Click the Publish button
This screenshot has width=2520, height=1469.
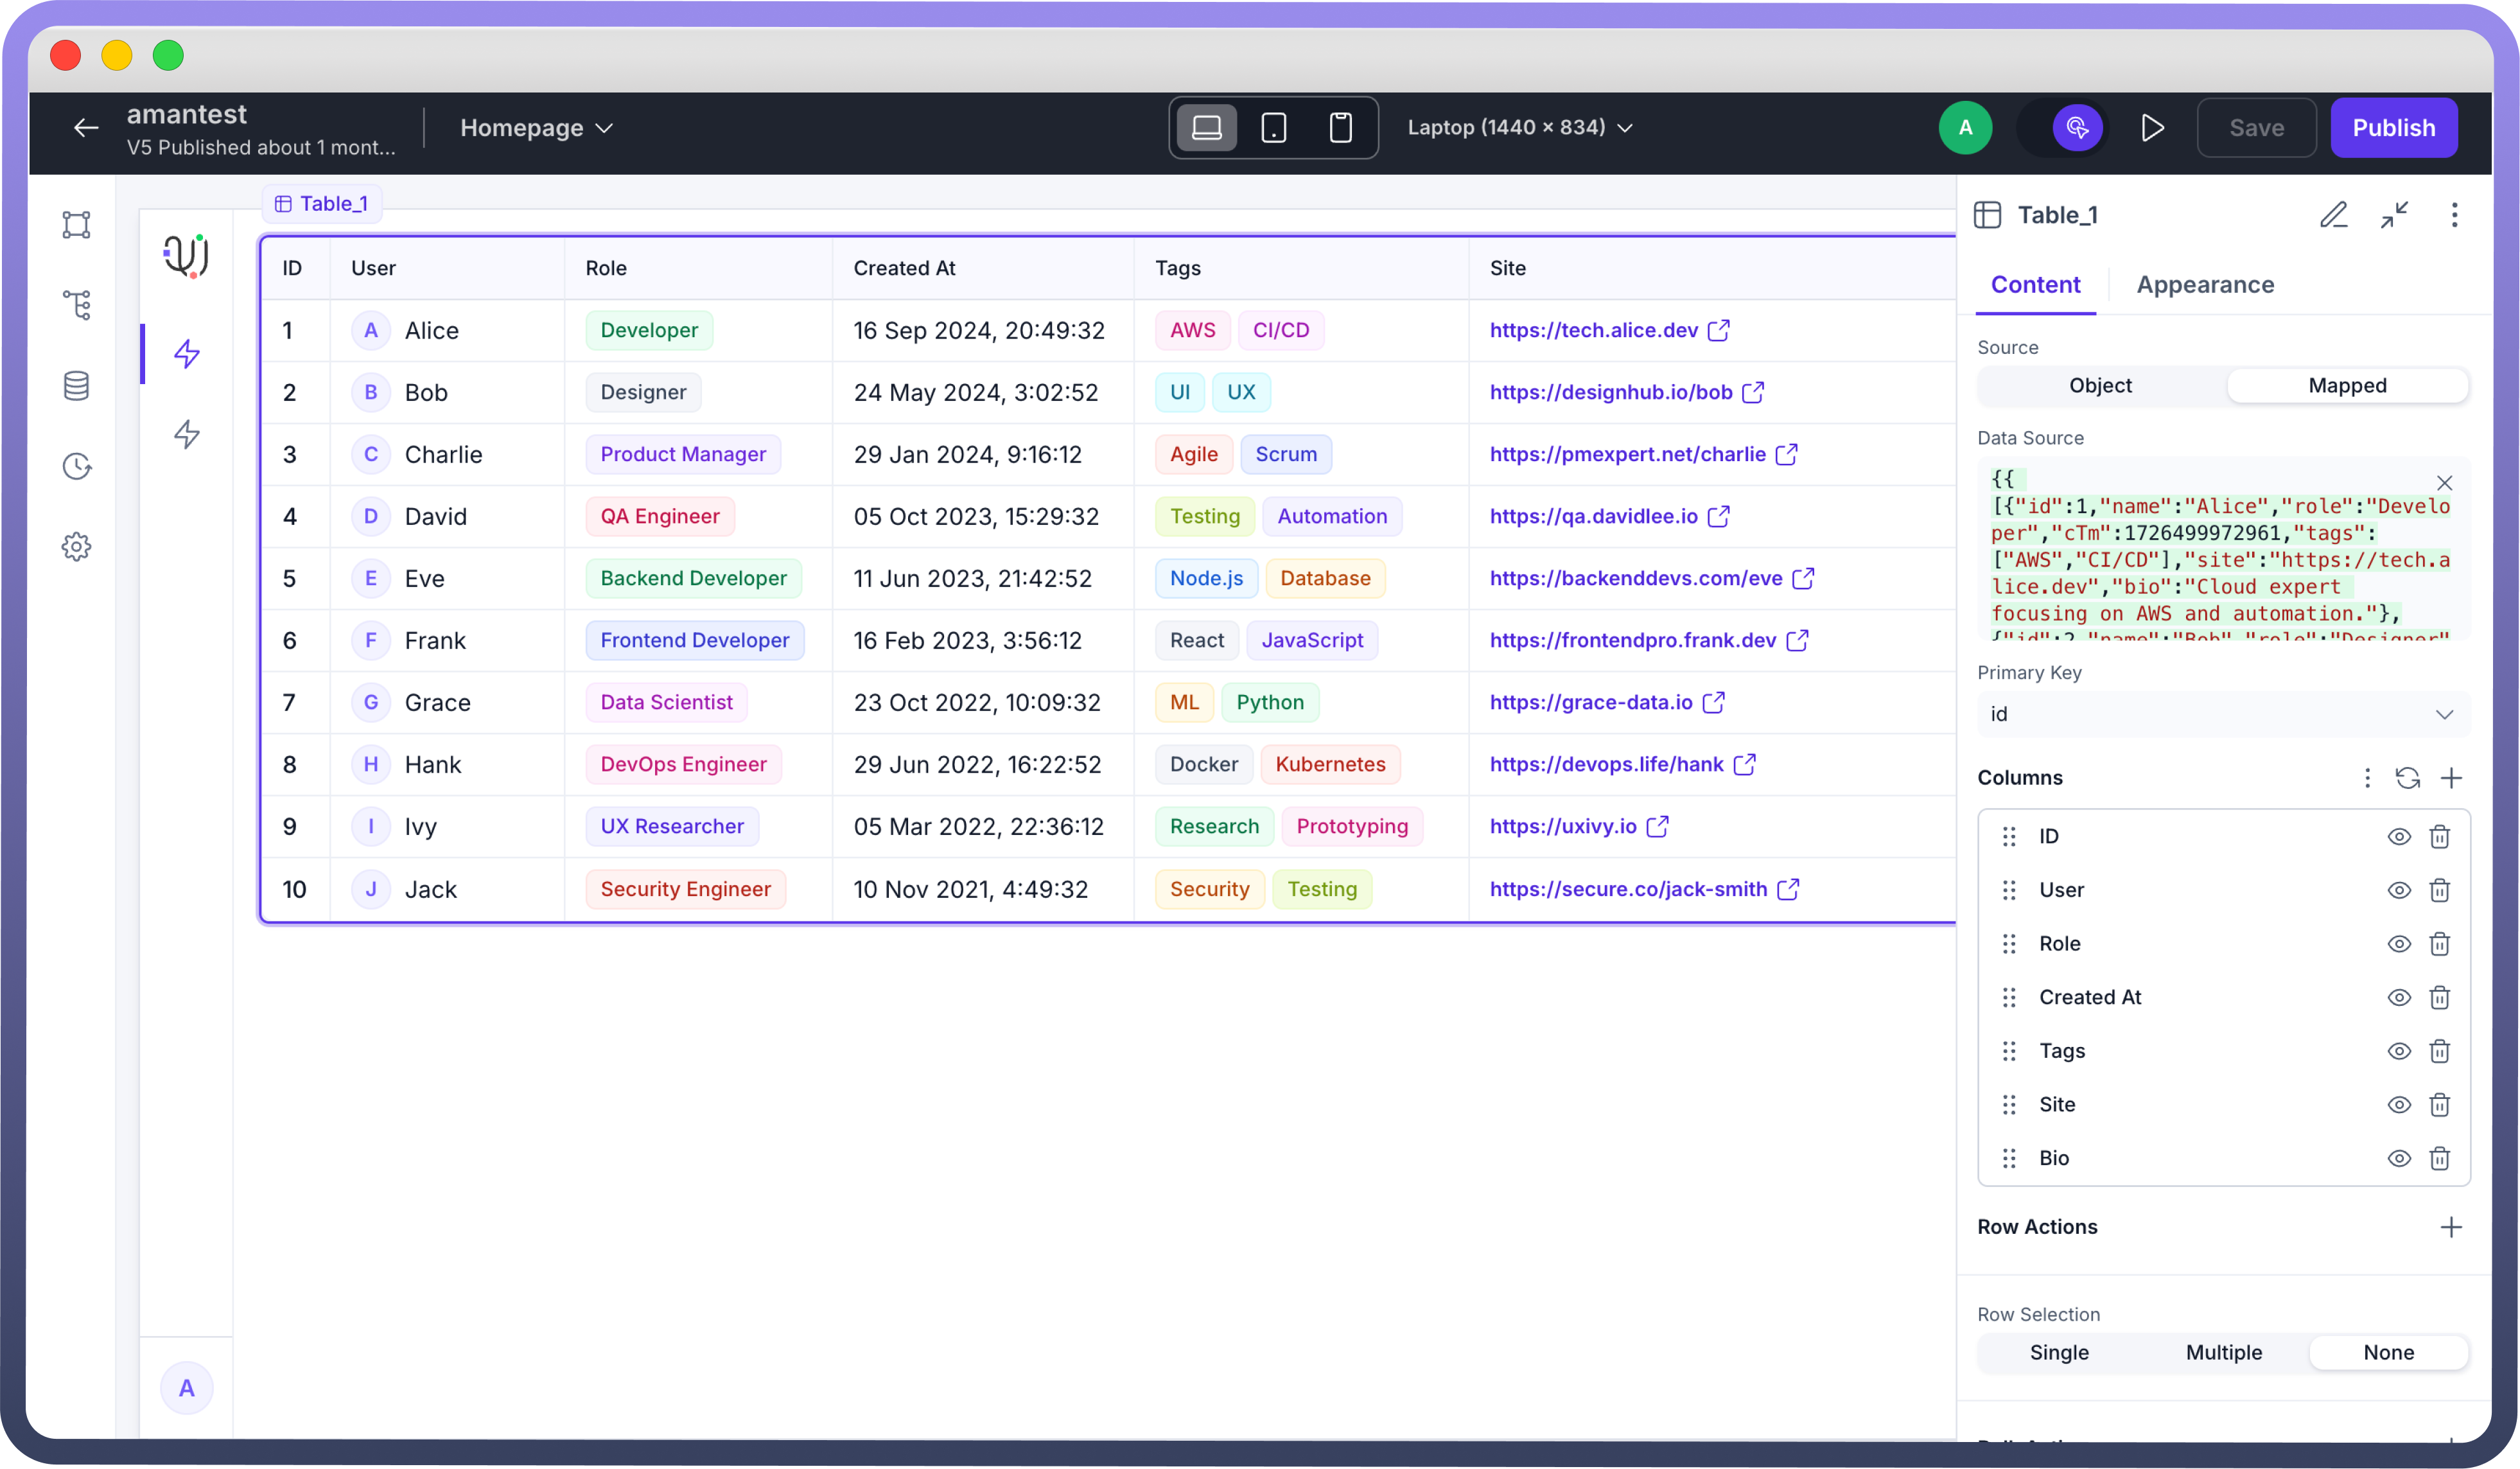(2393, 128)
